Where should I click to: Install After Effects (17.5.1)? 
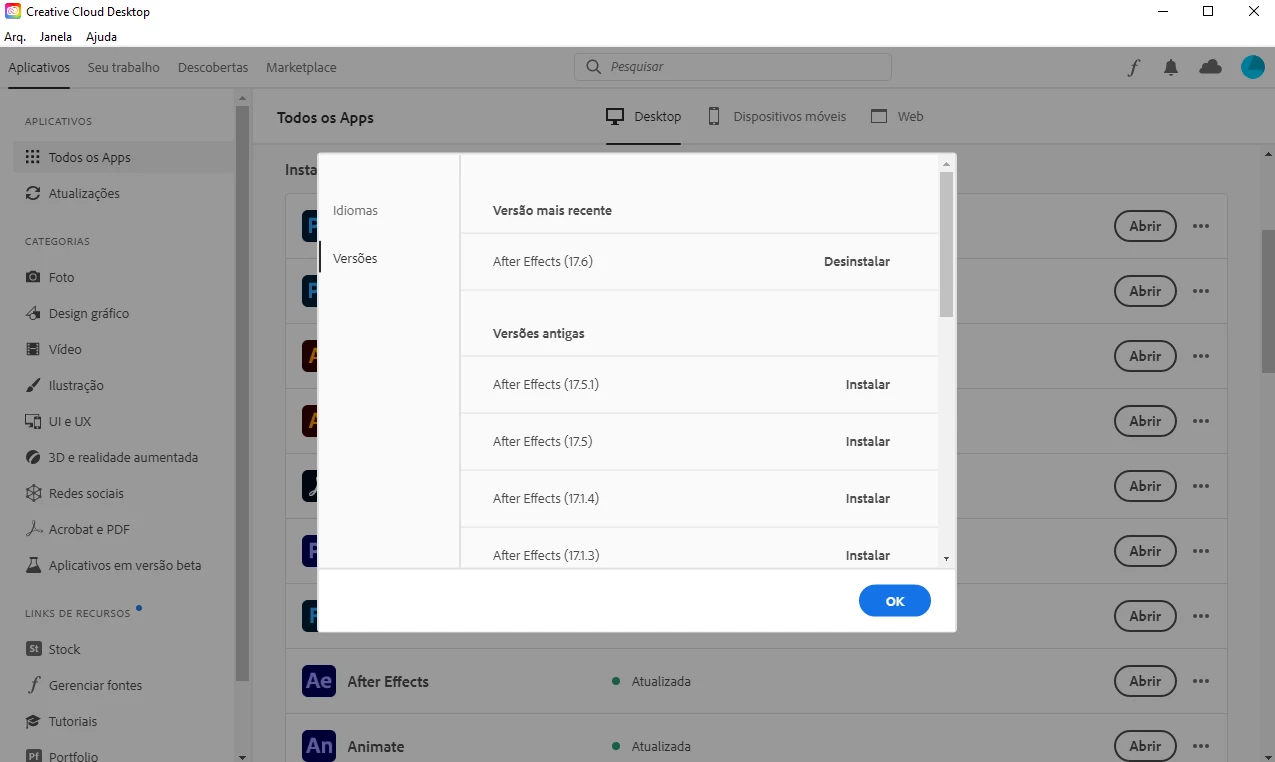point(868,385)
